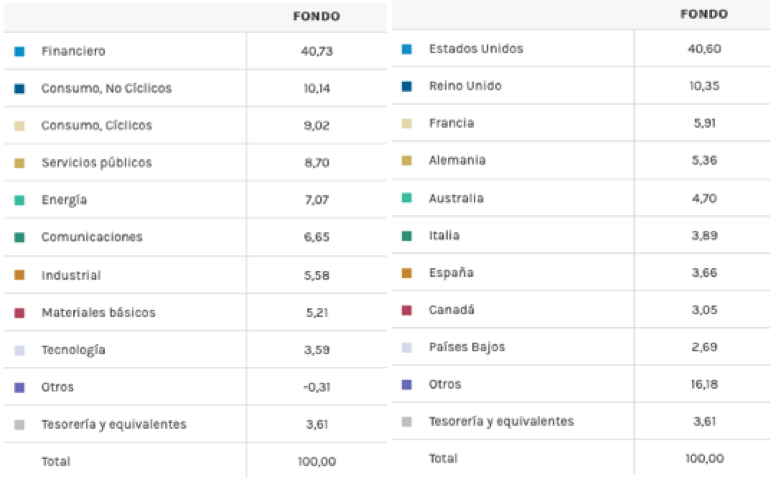Select the Comunicaciones row label

[x=91, y=238]
